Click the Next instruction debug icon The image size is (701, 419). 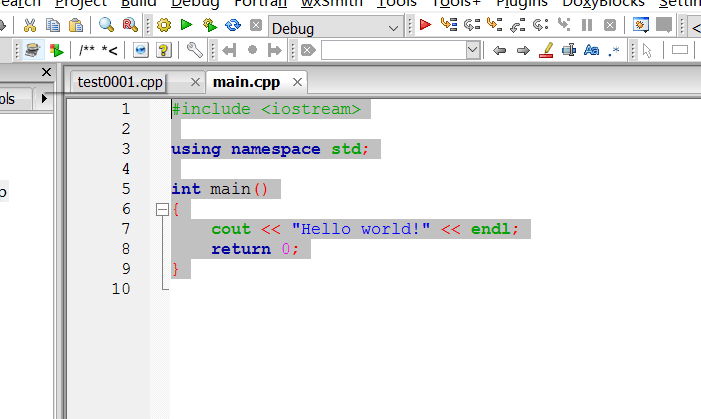tap(541, 25)
